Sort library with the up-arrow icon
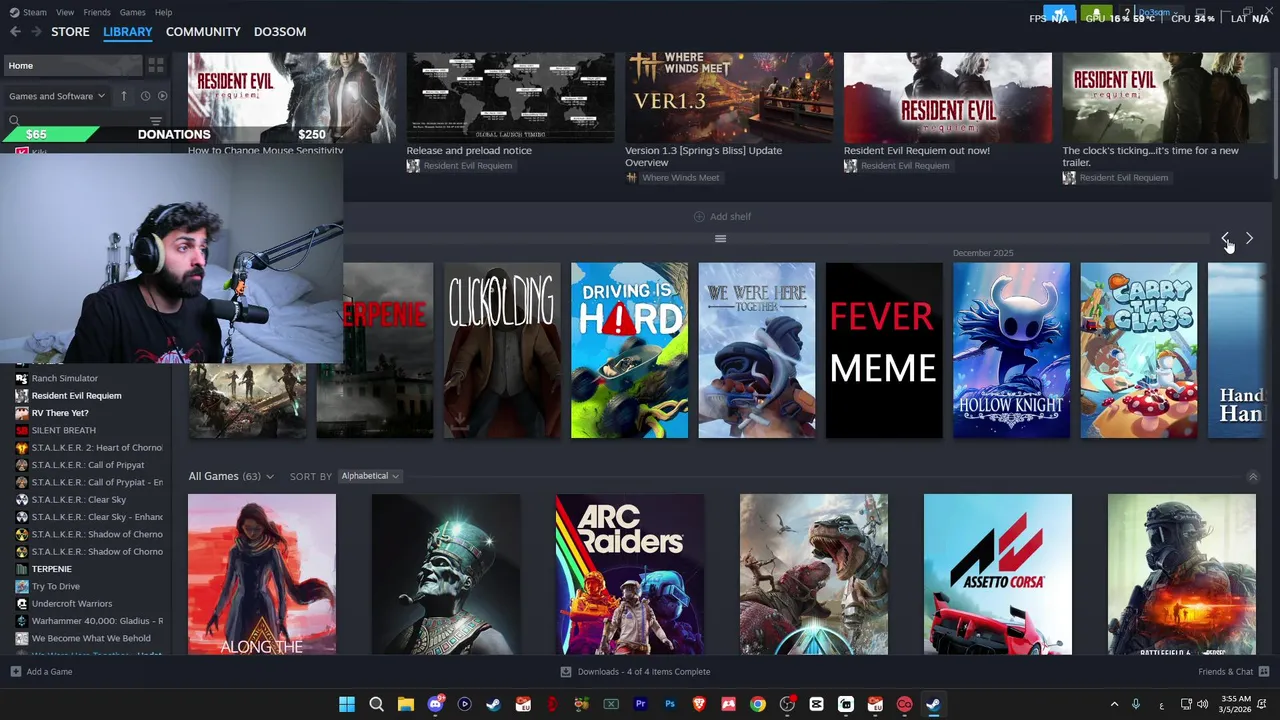 coord(124,96)
